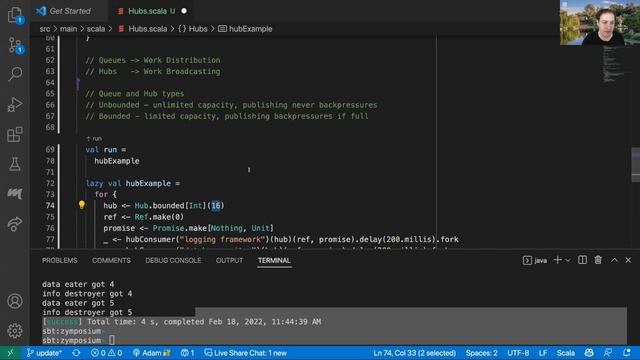Open the Run and Debug view
The width and height of the screenshot is (640, 360).
tap(15, 104)
